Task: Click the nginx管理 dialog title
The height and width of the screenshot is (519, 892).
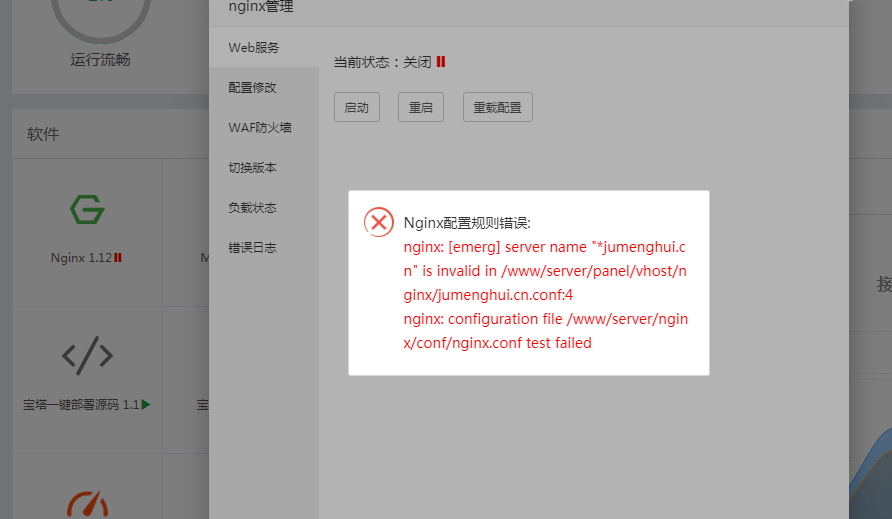Action: (261, 7)
